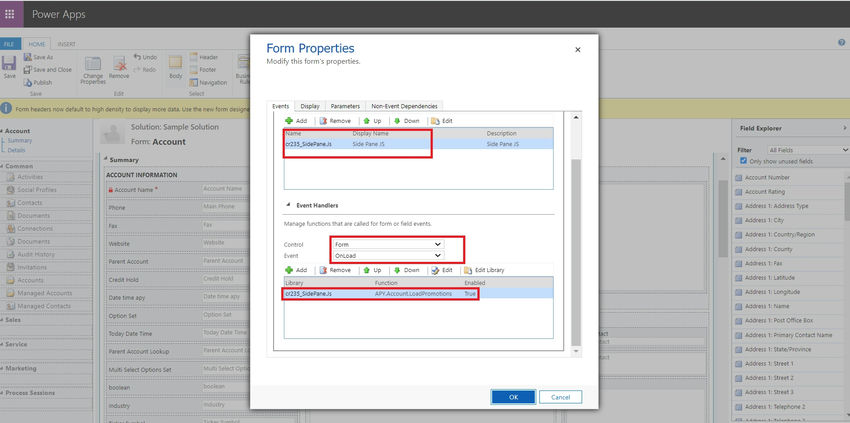This screenshot has height=423, width=850.
Task: Close the Form Properties dialog
Action: (577, 50)
